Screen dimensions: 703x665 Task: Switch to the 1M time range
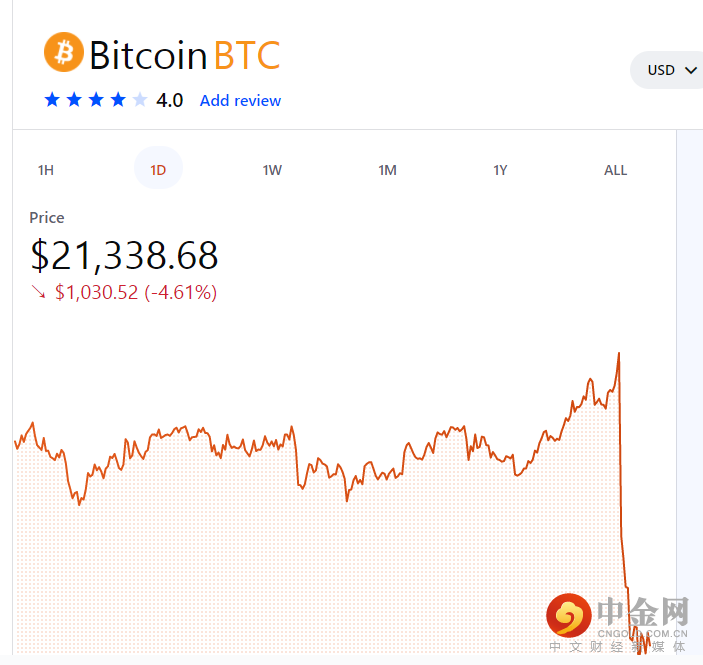387,170
